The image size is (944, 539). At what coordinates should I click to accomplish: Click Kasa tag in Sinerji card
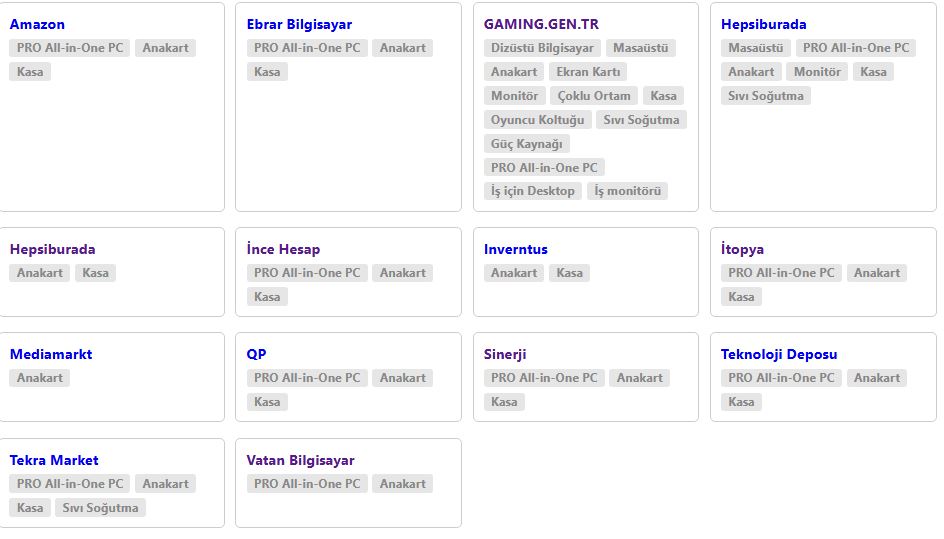point(505,402)
